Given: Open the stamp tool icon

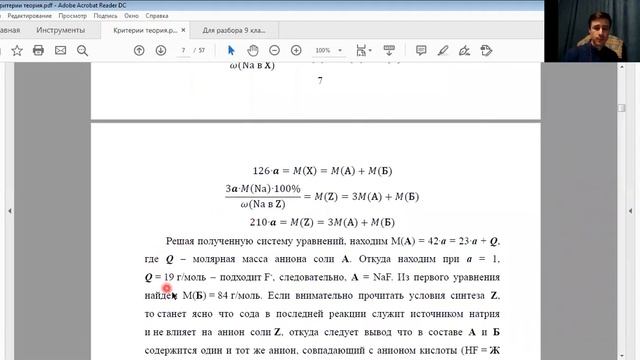Looking at the screenshot, I should [486, 50].
